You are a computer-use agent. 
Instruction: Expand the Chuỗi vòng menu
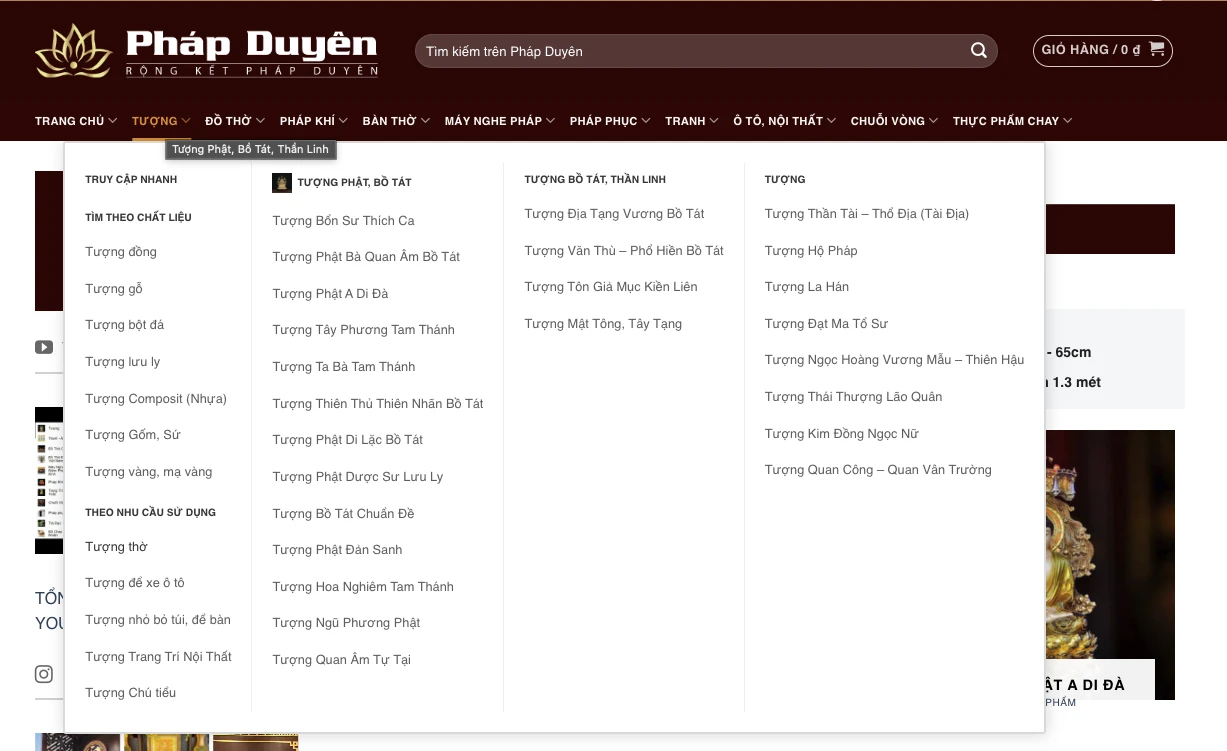tap(893, 121)
